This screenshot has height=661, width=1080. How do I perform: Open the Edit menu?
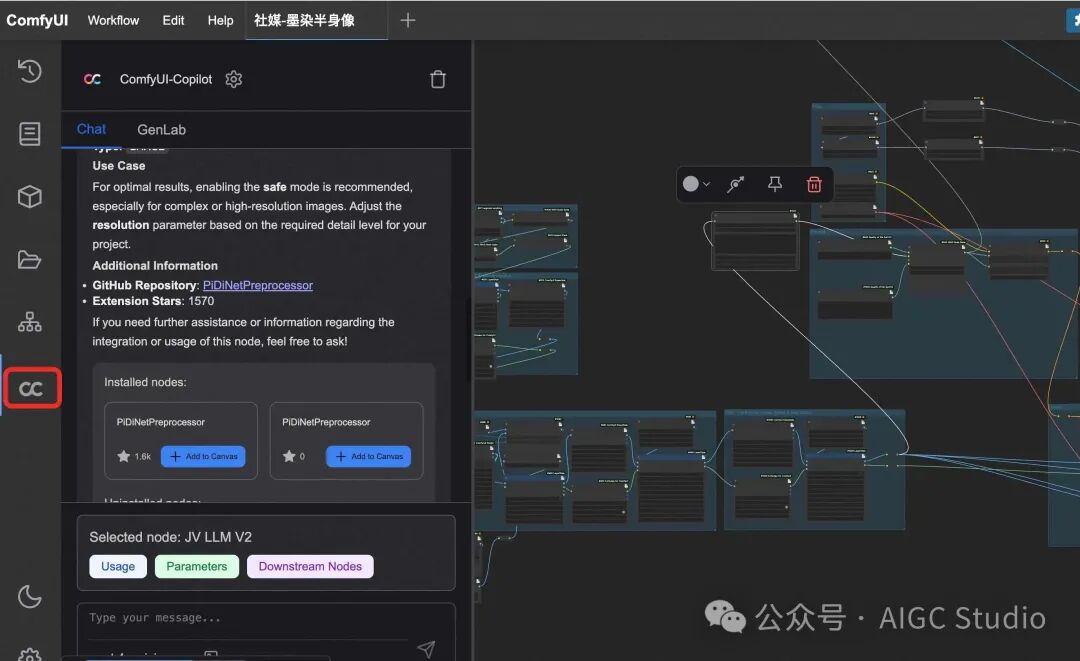click(173, 20)
